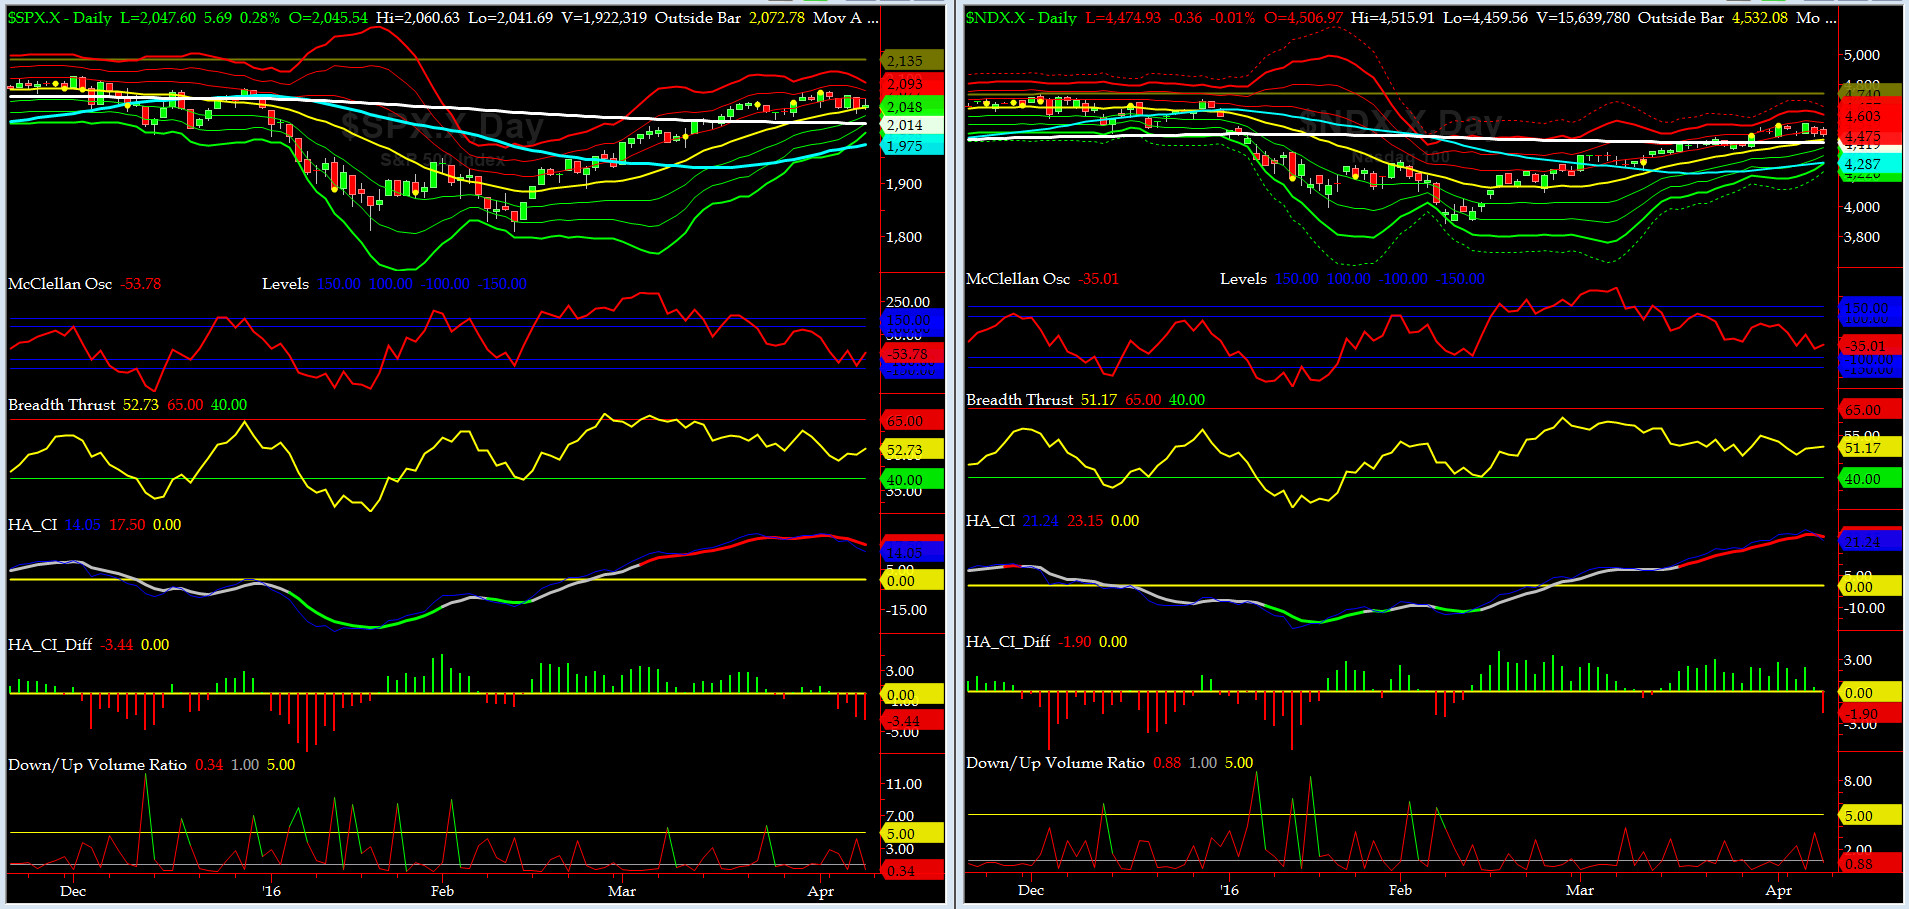Click the 250.00 axis label on SPX oscillator

point(908,302)
